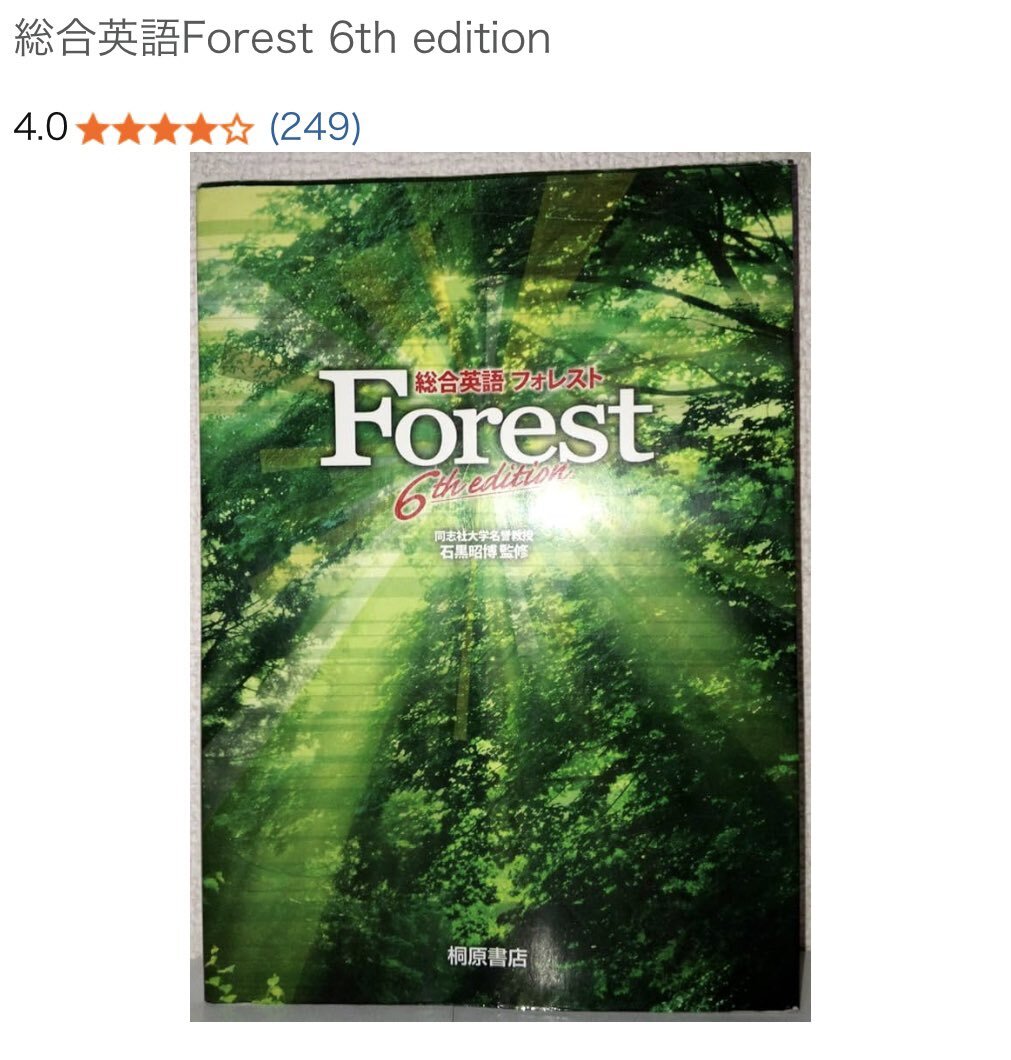Click the 4.0 rating score
Screen dimensions: 1011x1060
point(41,128)
